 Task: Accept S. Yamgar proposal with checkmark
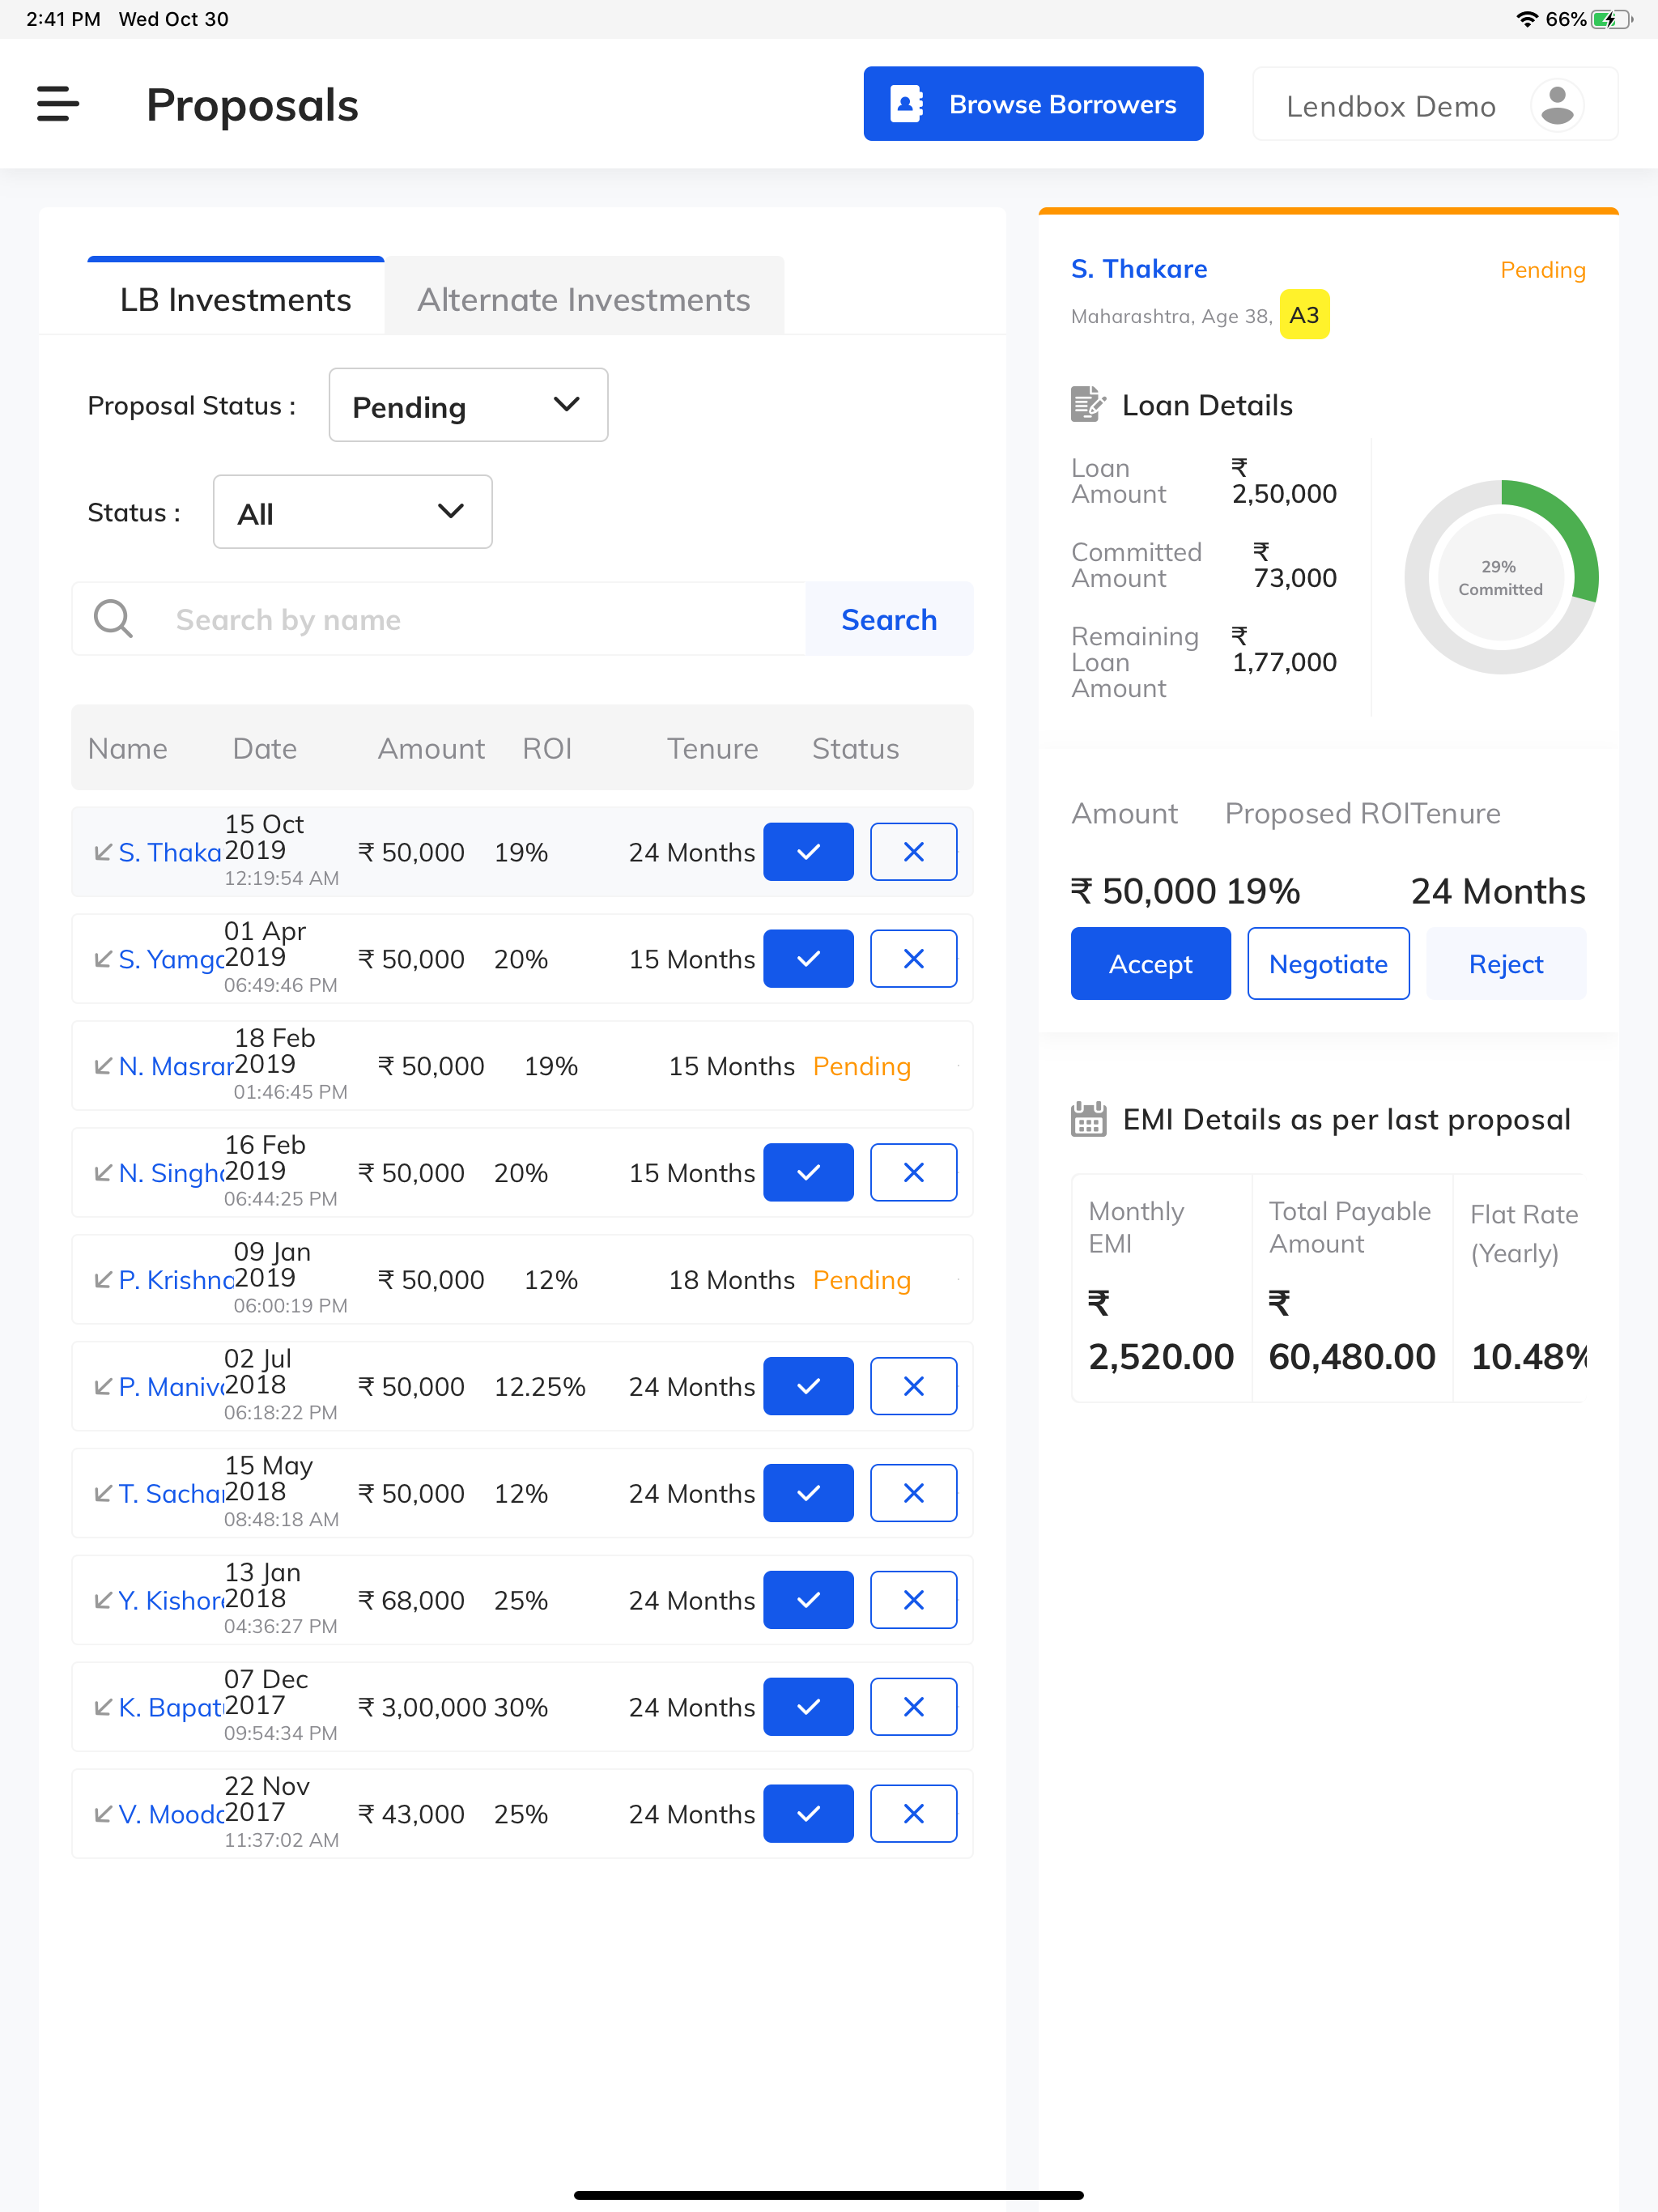tap(808, 959)
